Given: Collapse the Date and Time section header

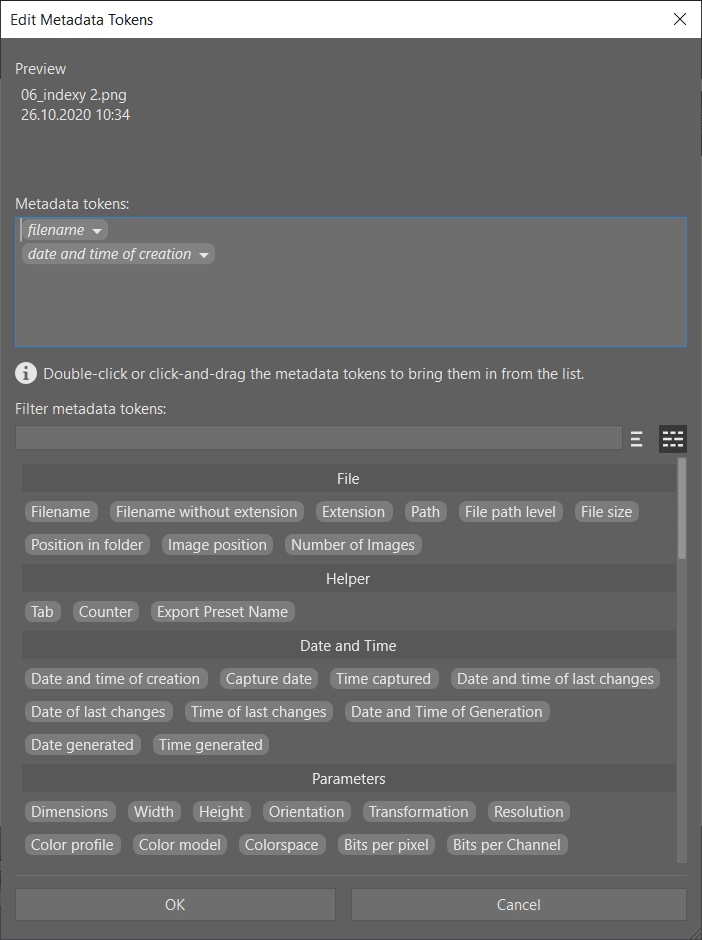Looking at the screenshot, I should [x=348, y=646].
